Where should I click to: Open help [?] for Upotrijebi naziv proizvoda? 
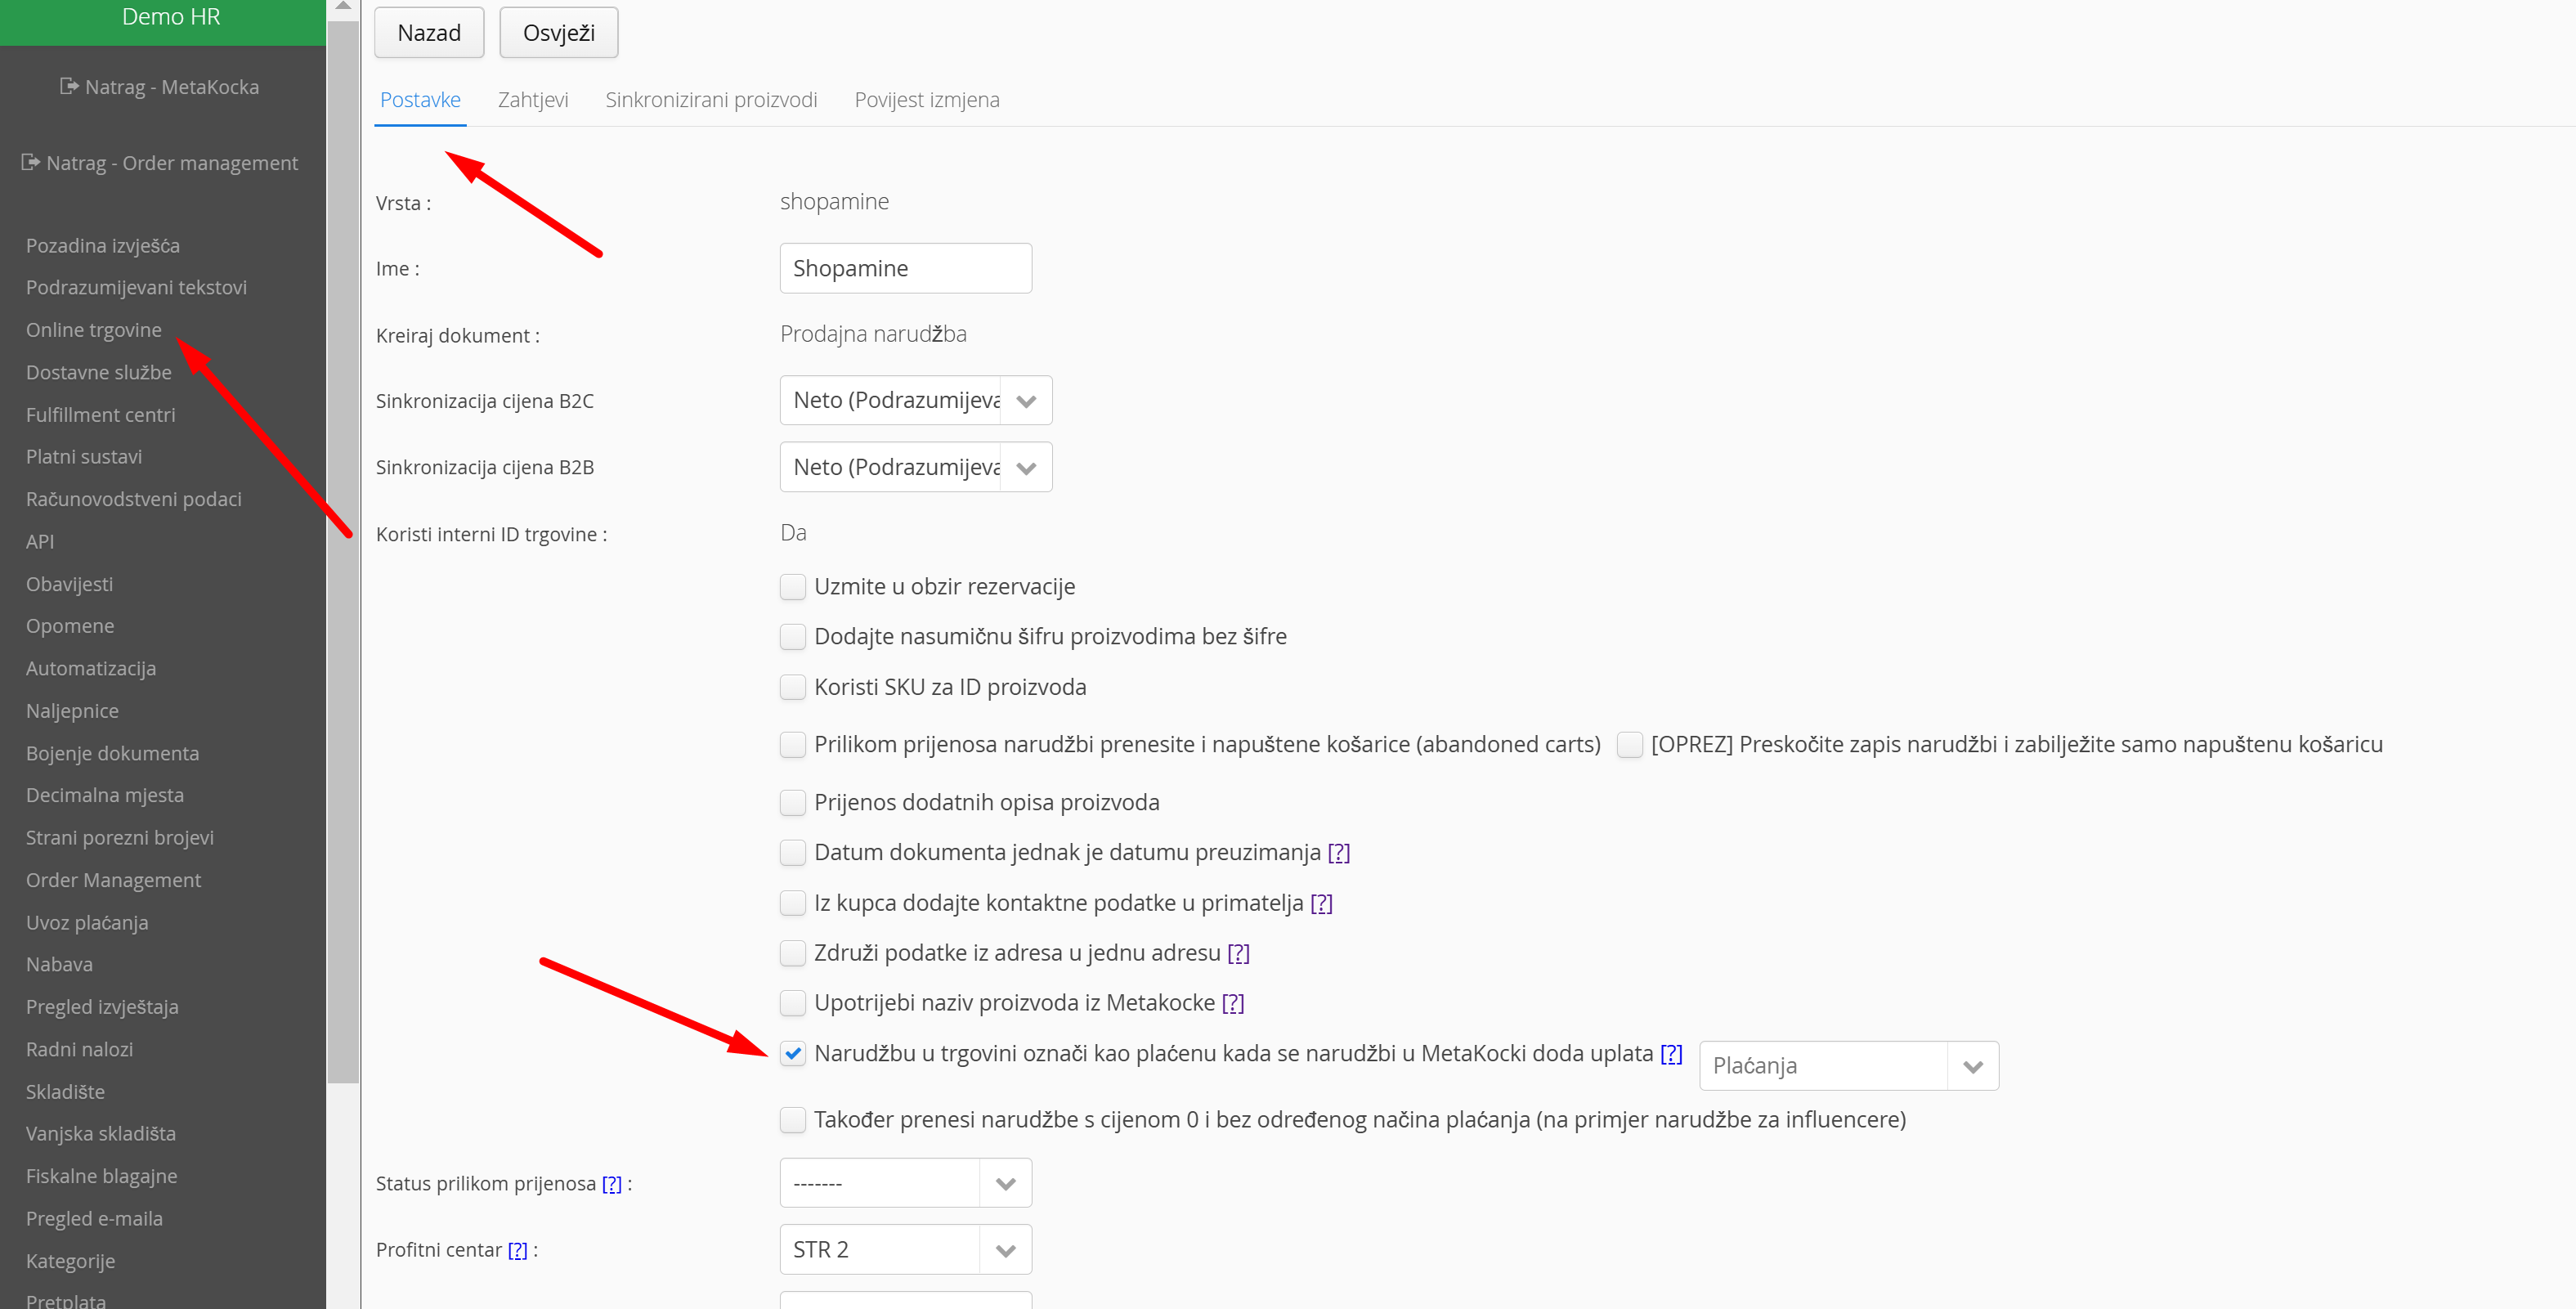pyautogui.click(x=1232, y=1003)
